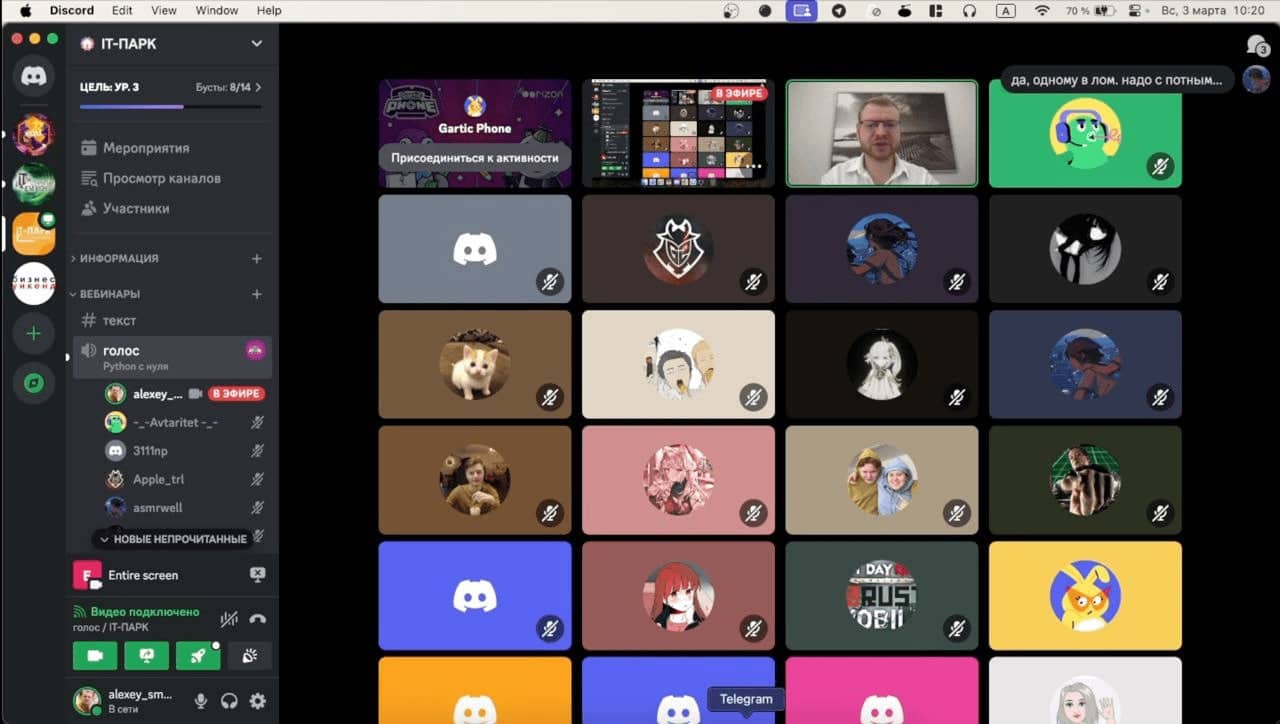The height and width of the screenshot is (724, 1280).
Task: Open the soundboard button
Action: [x=249, y=656]
